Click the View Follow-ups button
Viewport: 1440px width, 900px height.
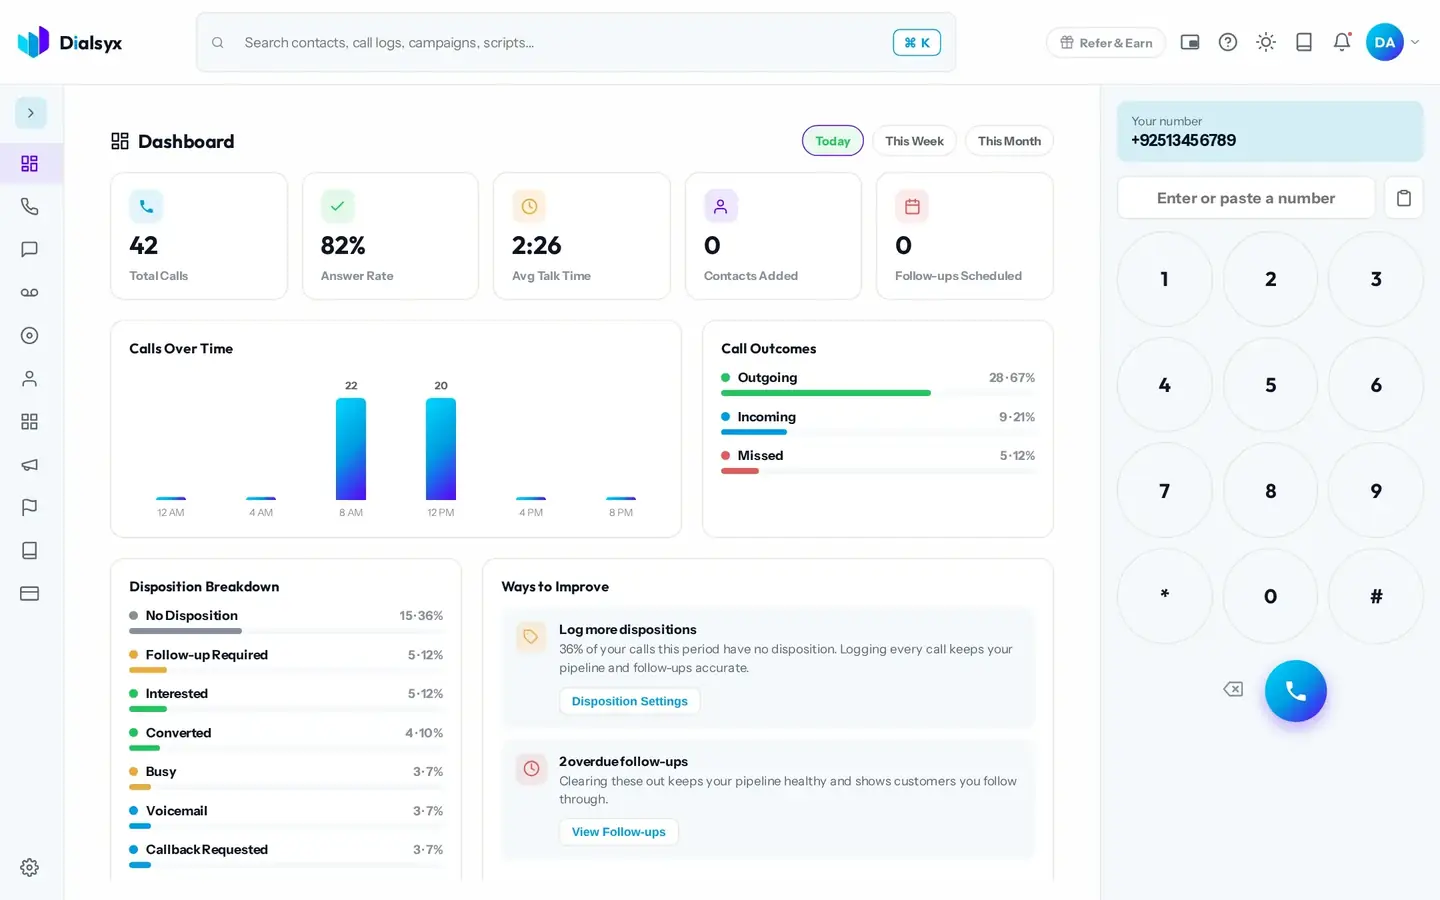[618, 832]
